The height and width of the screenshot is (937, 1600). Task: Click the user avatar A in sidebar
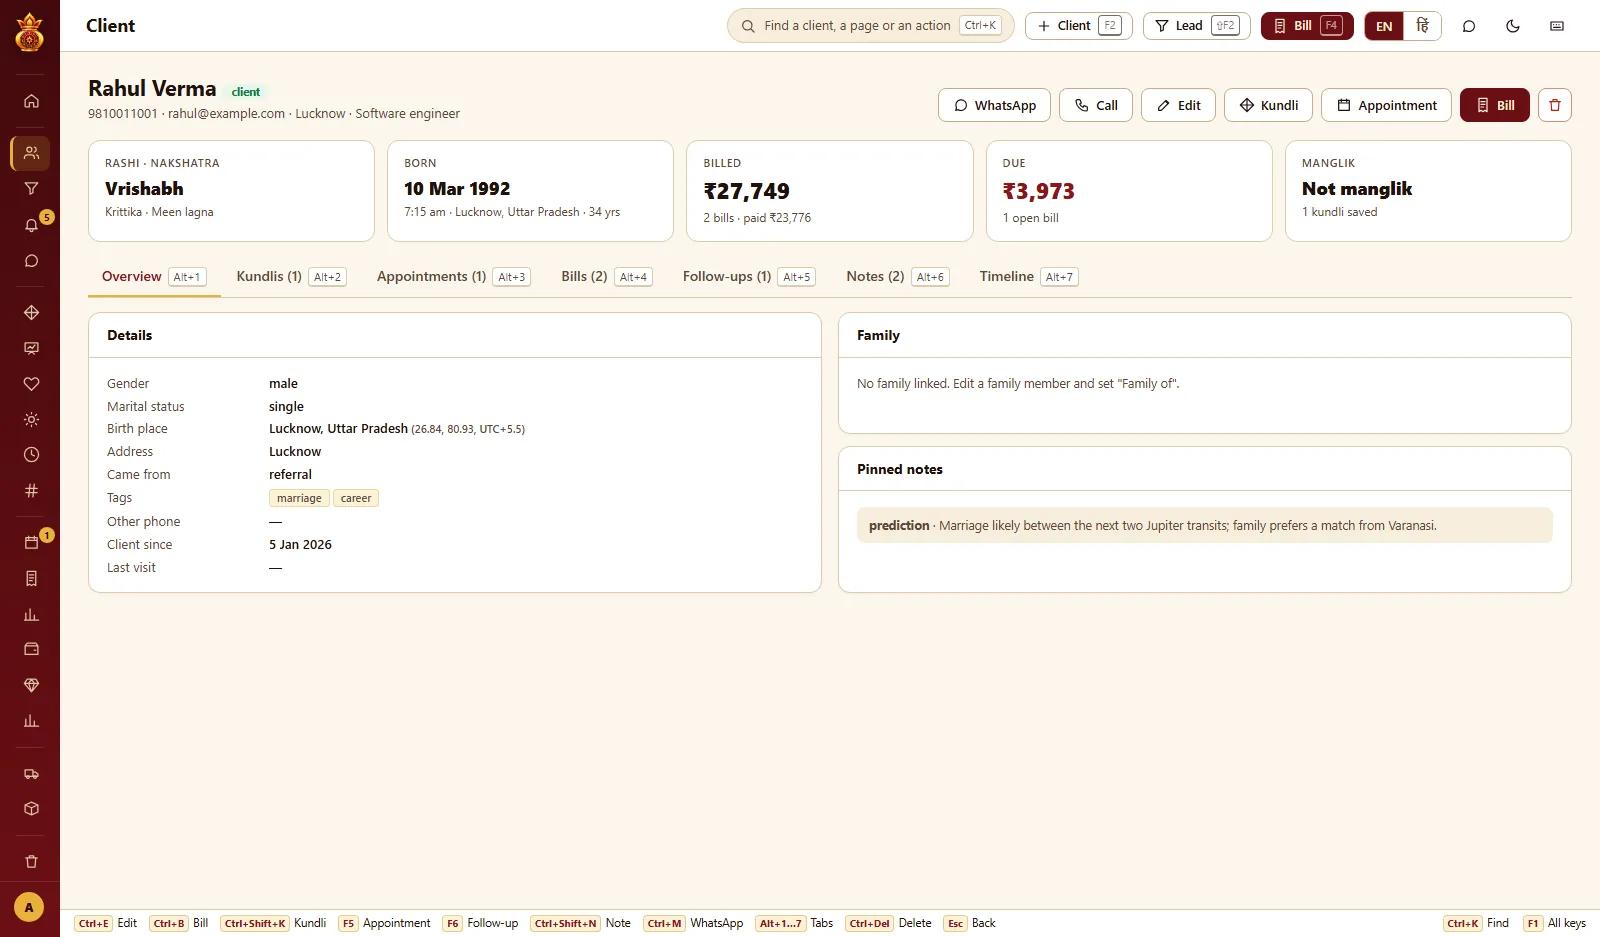[29, 908]
